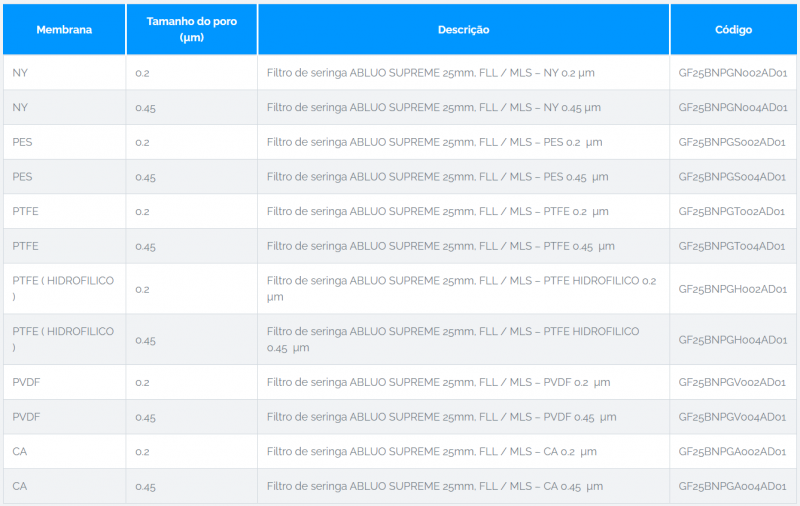Screen dimensions: 800x506
Task: Click pore size 0.45 in GF25BNPGH004AD01 row
Action: [x=145, y=341]
